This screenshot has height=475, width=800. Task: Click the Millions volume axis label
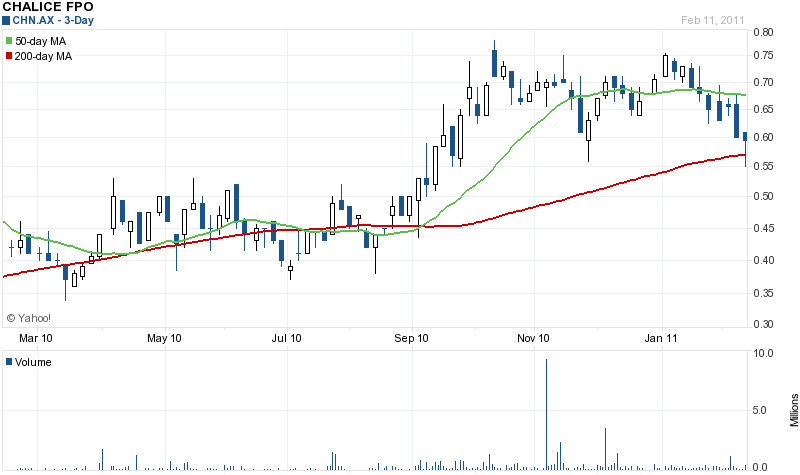coord(794,410)
